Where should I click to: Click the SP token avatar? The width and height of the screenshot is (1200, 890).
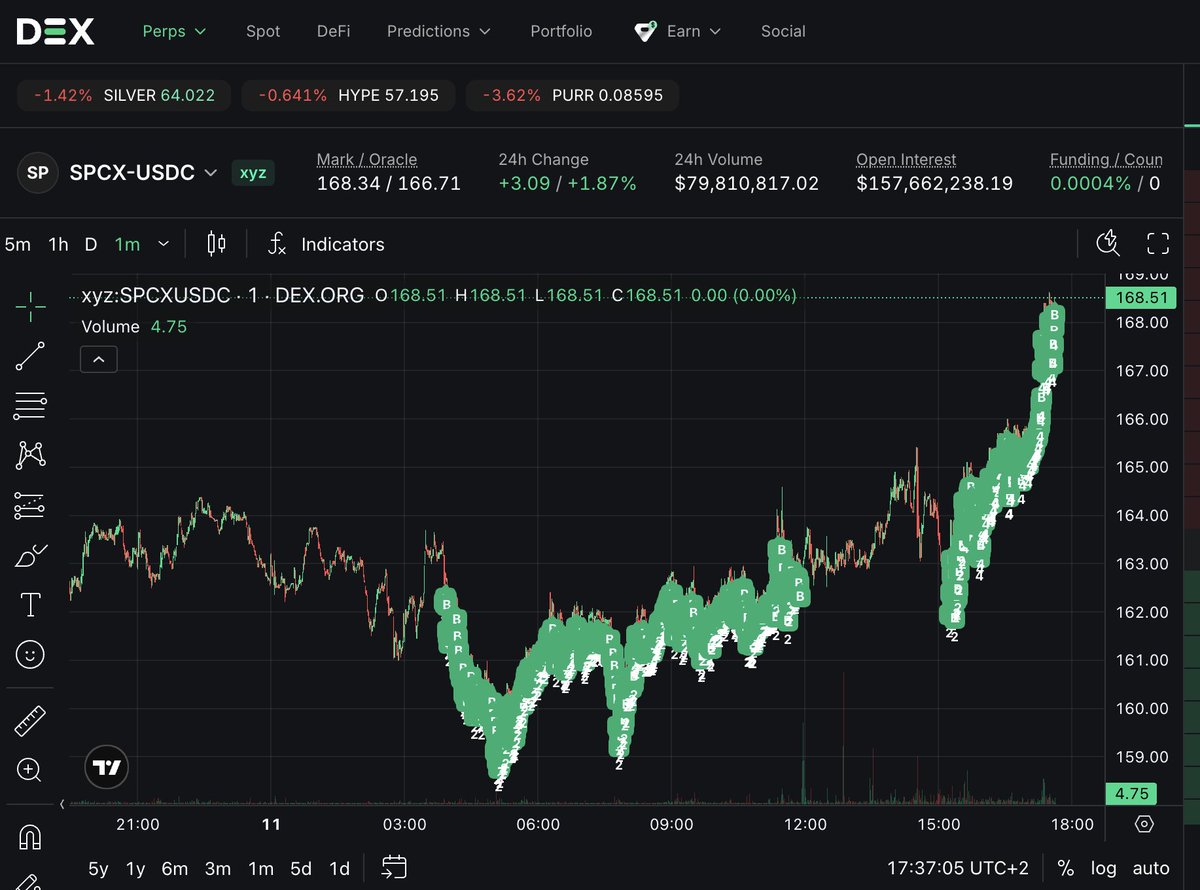[x=37, y=173]
